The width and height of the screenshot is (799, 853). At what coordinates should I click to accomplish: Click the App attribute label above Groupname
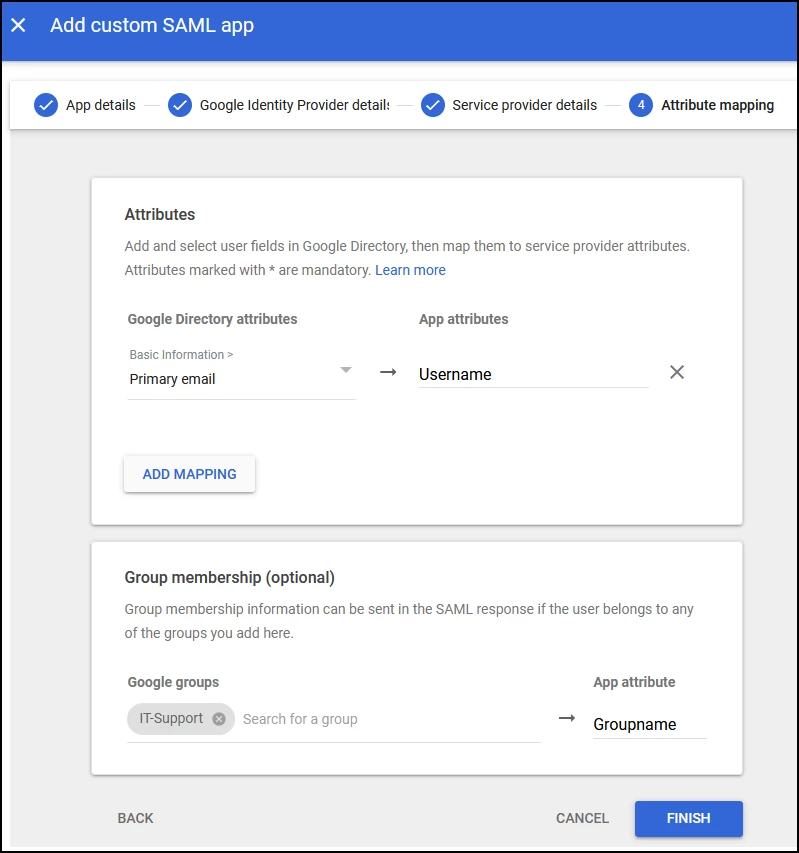point(634,682)
